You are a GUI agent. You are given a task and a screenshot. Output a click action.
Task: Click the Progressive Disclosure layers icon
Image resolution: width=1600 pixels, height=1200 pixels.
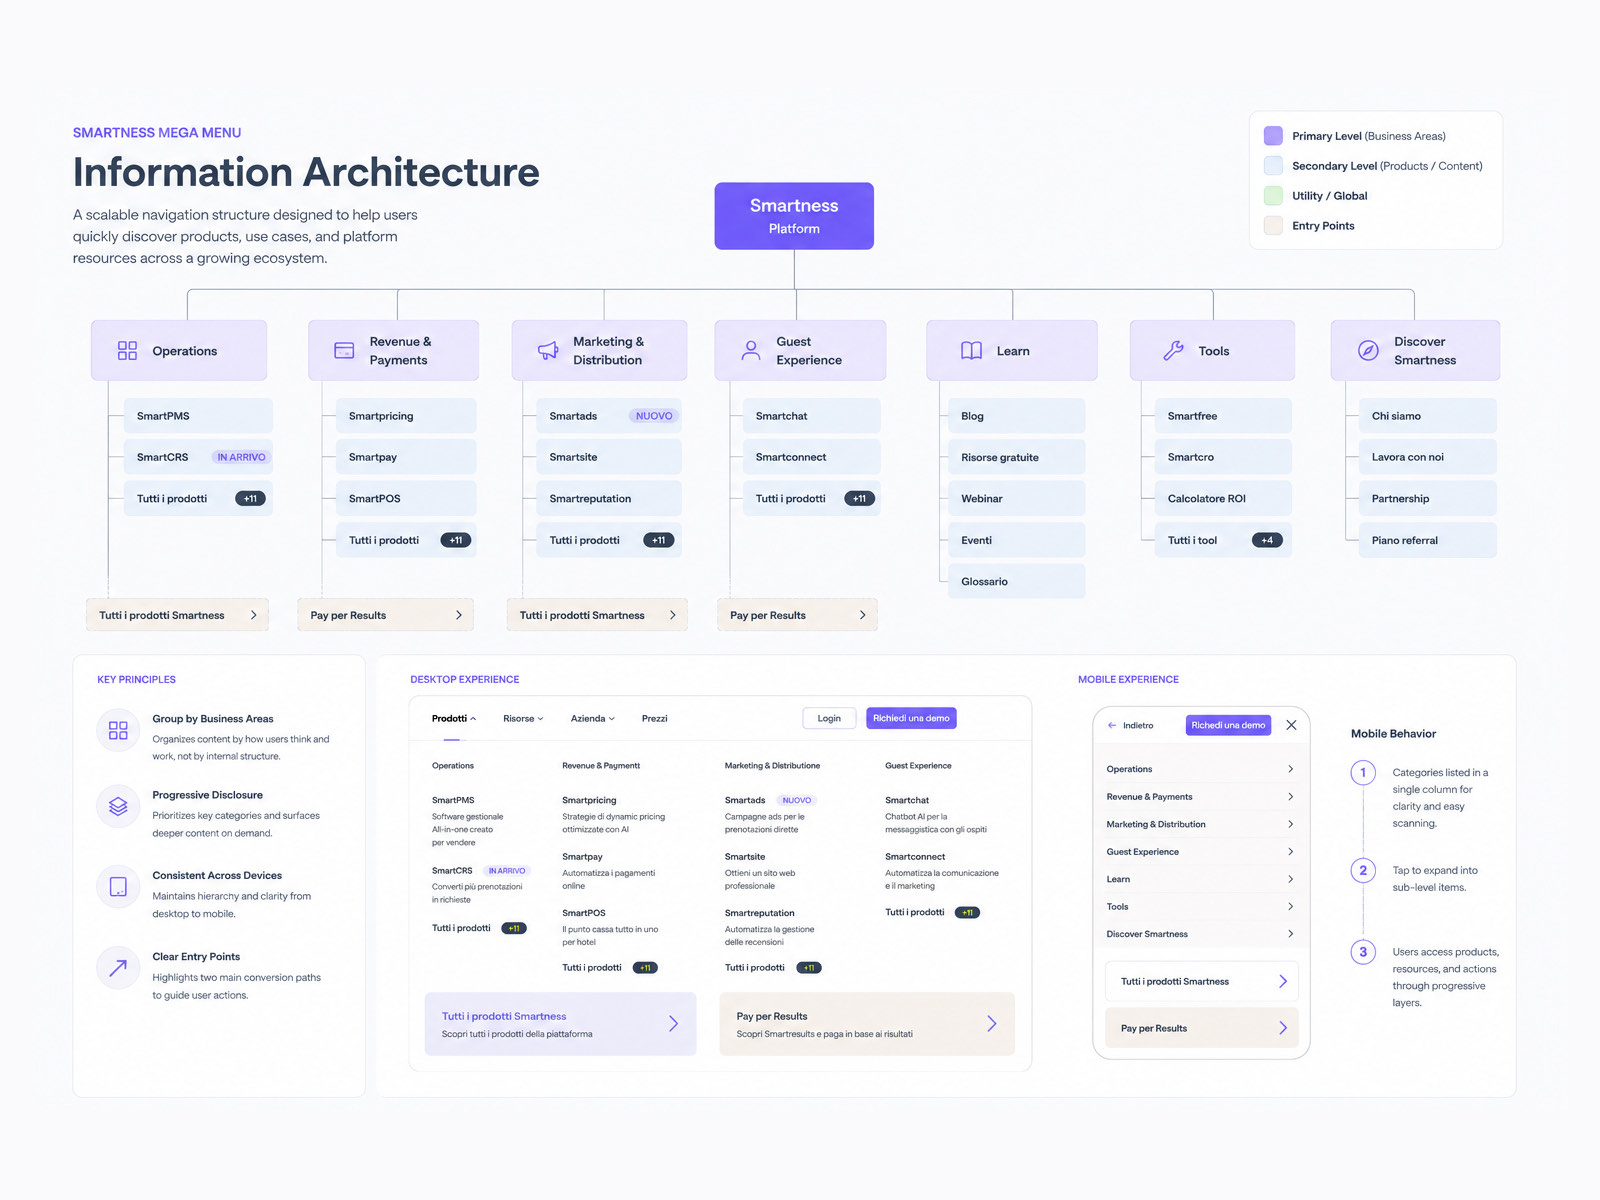(x=118, y=806)
